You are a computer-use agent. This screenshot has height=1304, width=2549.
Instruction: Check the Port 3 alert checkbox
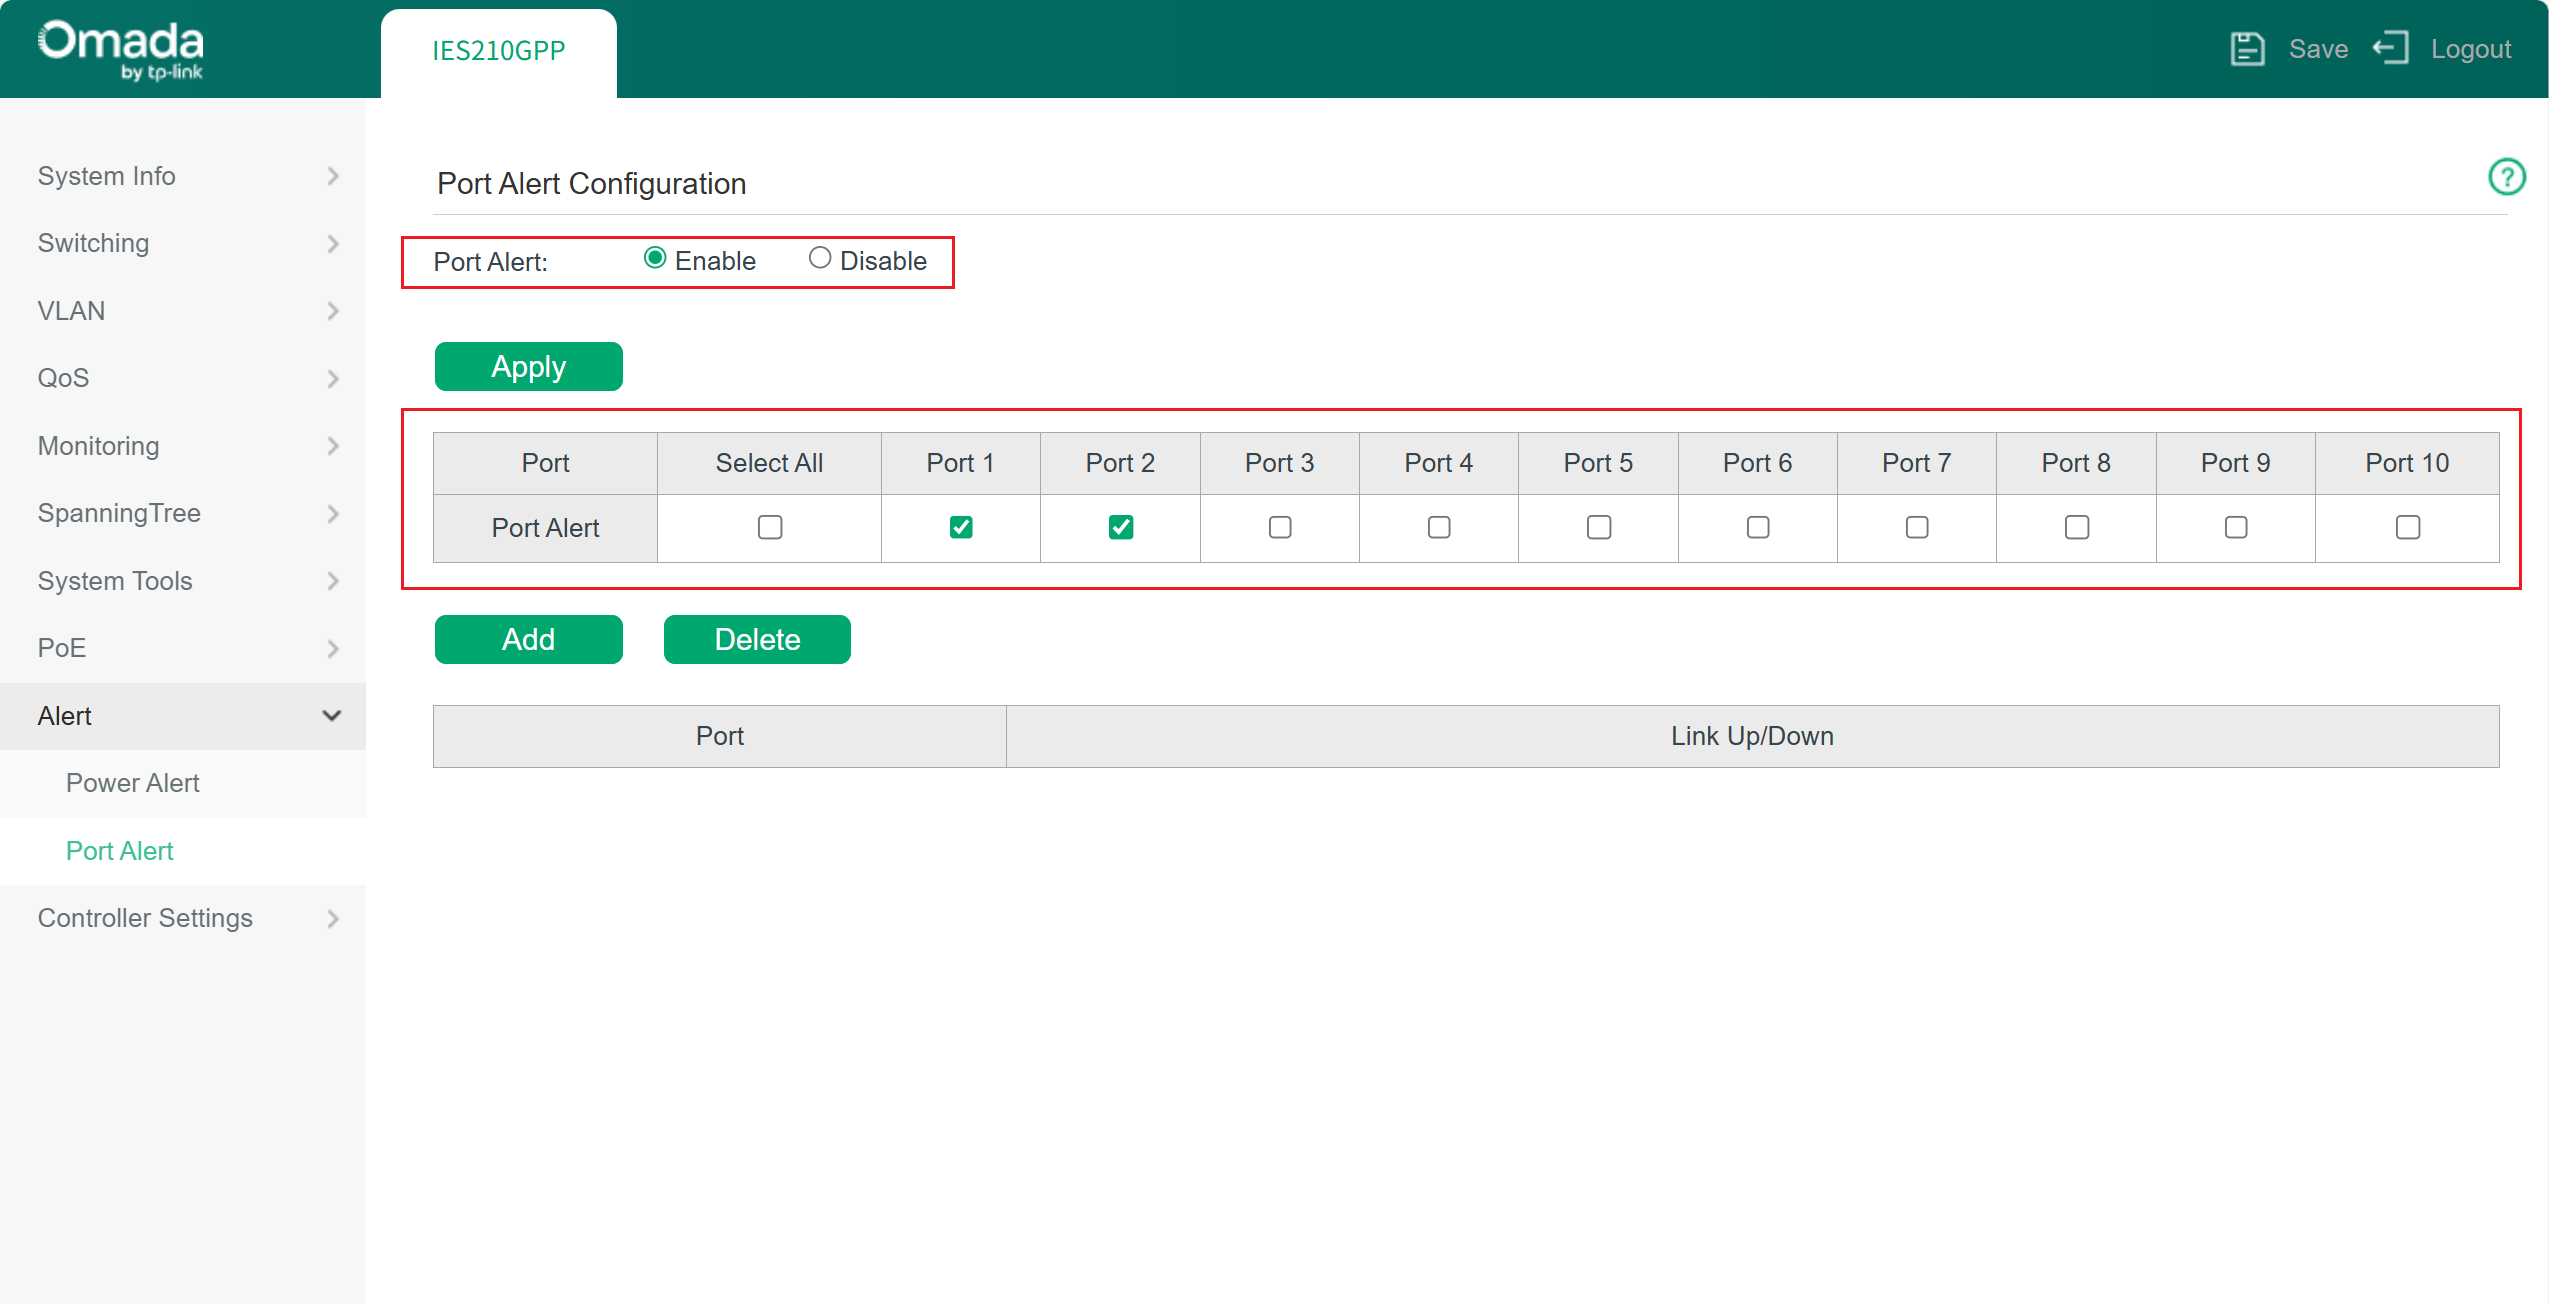(1279, 527)
